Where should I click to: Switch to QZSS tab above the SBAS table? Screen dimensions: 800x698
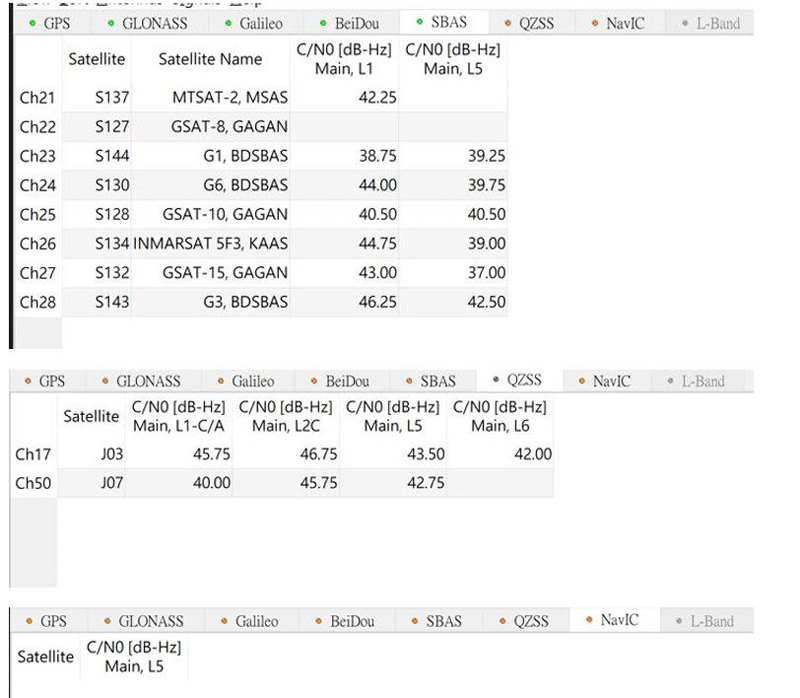tap(530, 23)
